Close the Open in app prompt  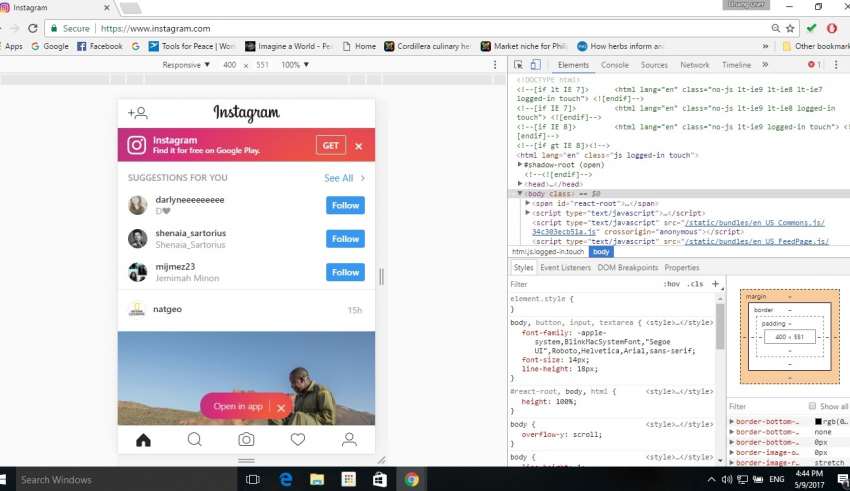[281, 408]
